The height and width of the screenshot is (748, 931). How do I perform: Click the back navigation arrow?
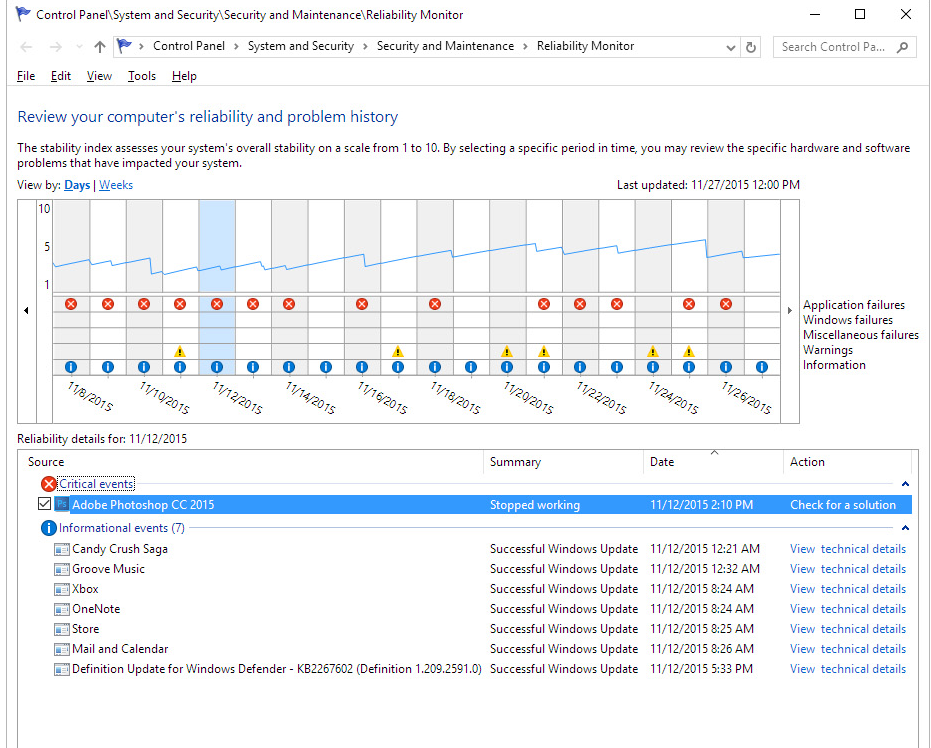tap(26, 46)
